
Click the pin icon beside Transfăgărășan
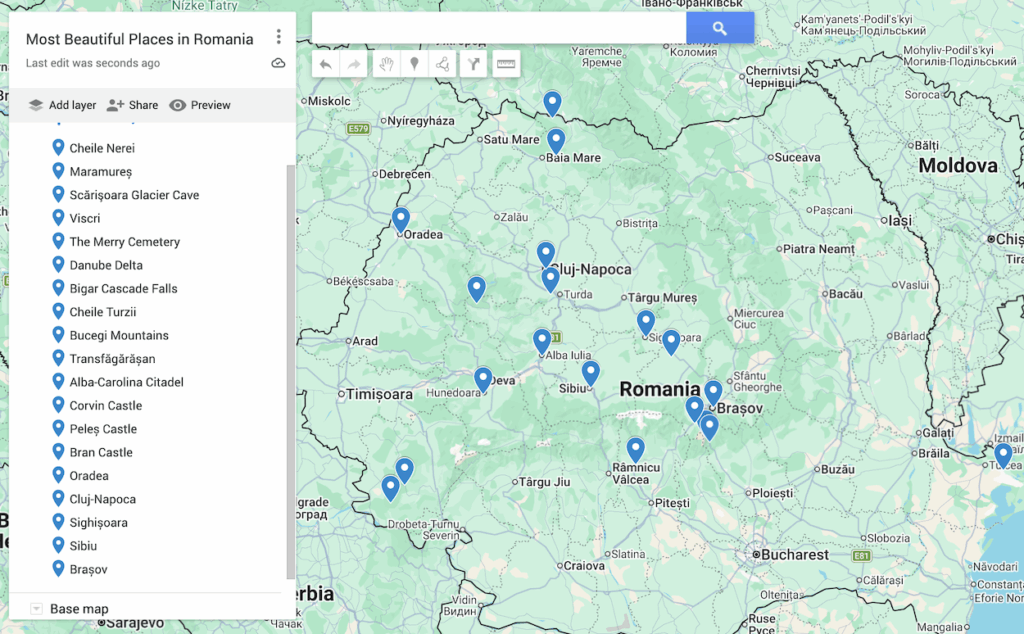pyautogui.click(x=58, y=358)
